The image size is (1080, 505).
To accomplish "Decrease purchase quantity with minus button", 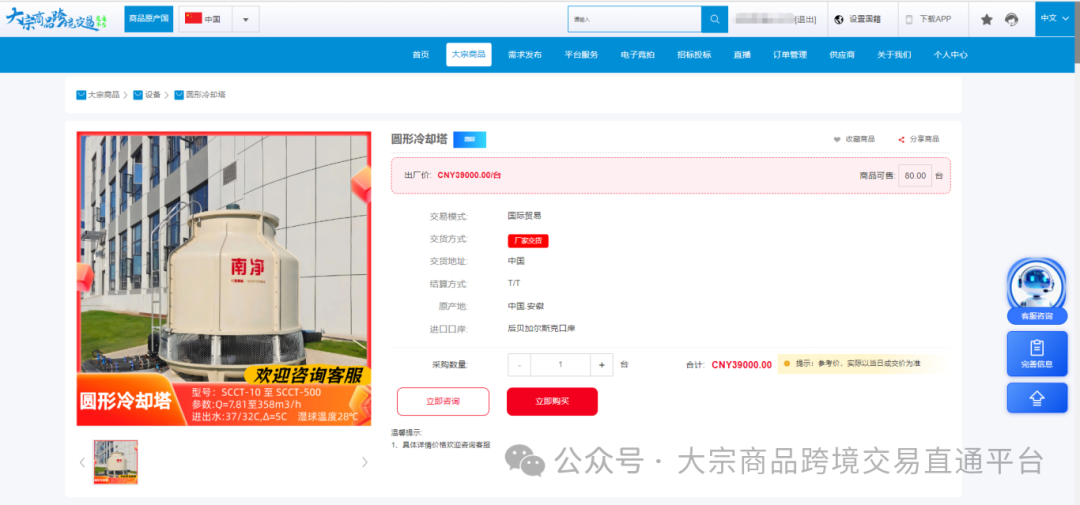I will coord(520,365).
